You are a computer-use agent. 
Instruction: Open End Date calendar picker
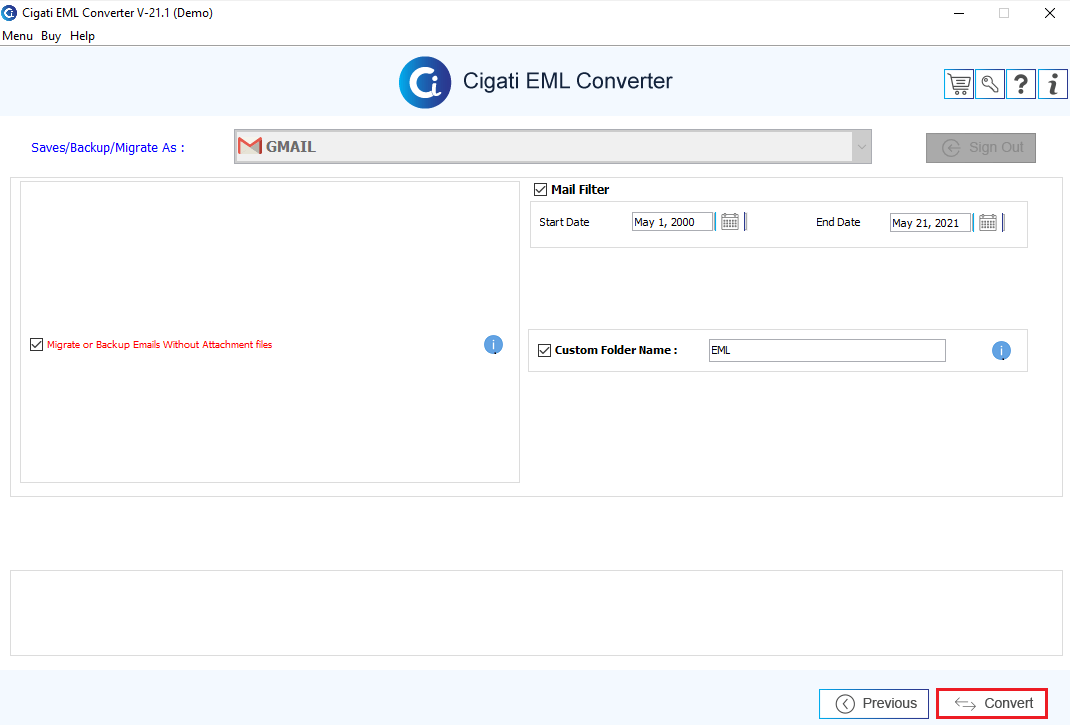point(987,223)
